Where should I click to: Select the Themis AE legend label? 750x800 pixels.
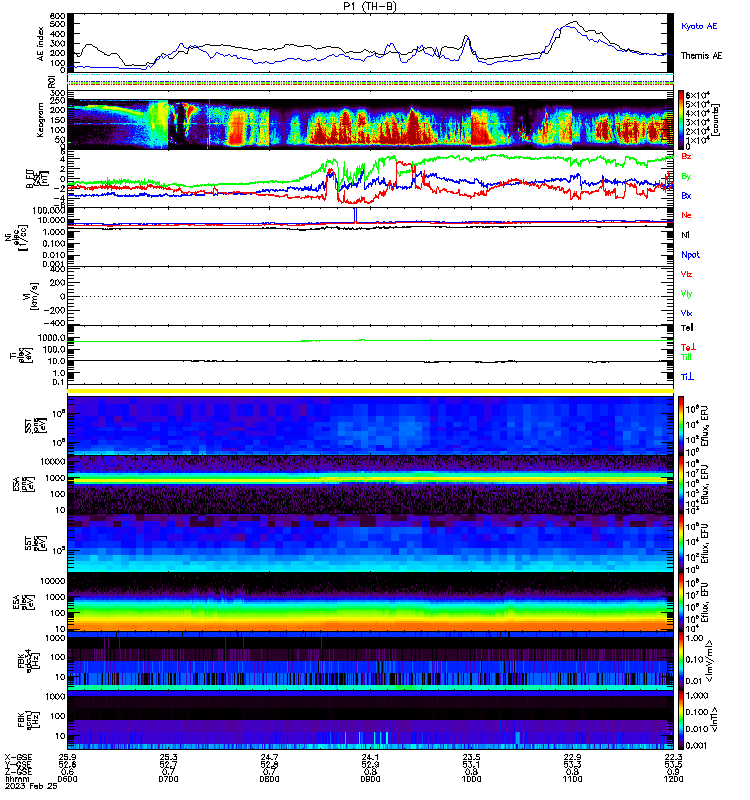tap(701, 56)
